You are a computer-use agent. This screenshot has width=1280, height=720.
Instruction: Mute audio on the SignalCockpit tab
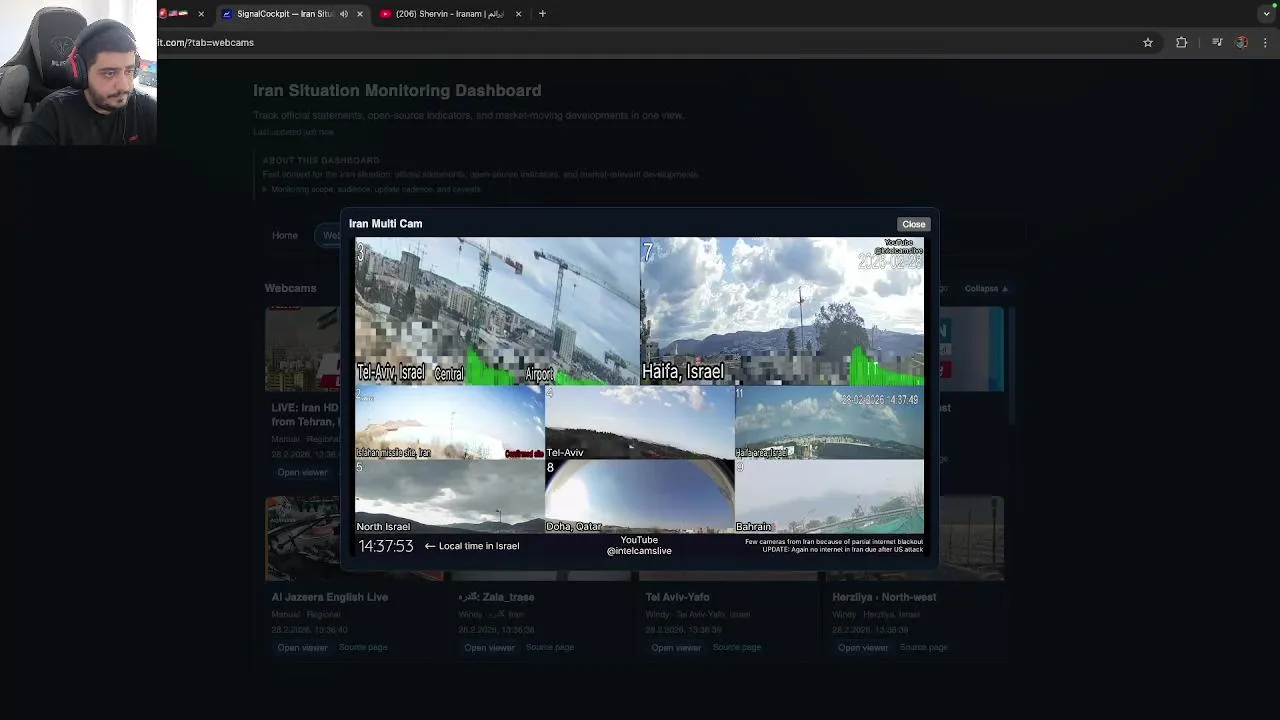344,14
